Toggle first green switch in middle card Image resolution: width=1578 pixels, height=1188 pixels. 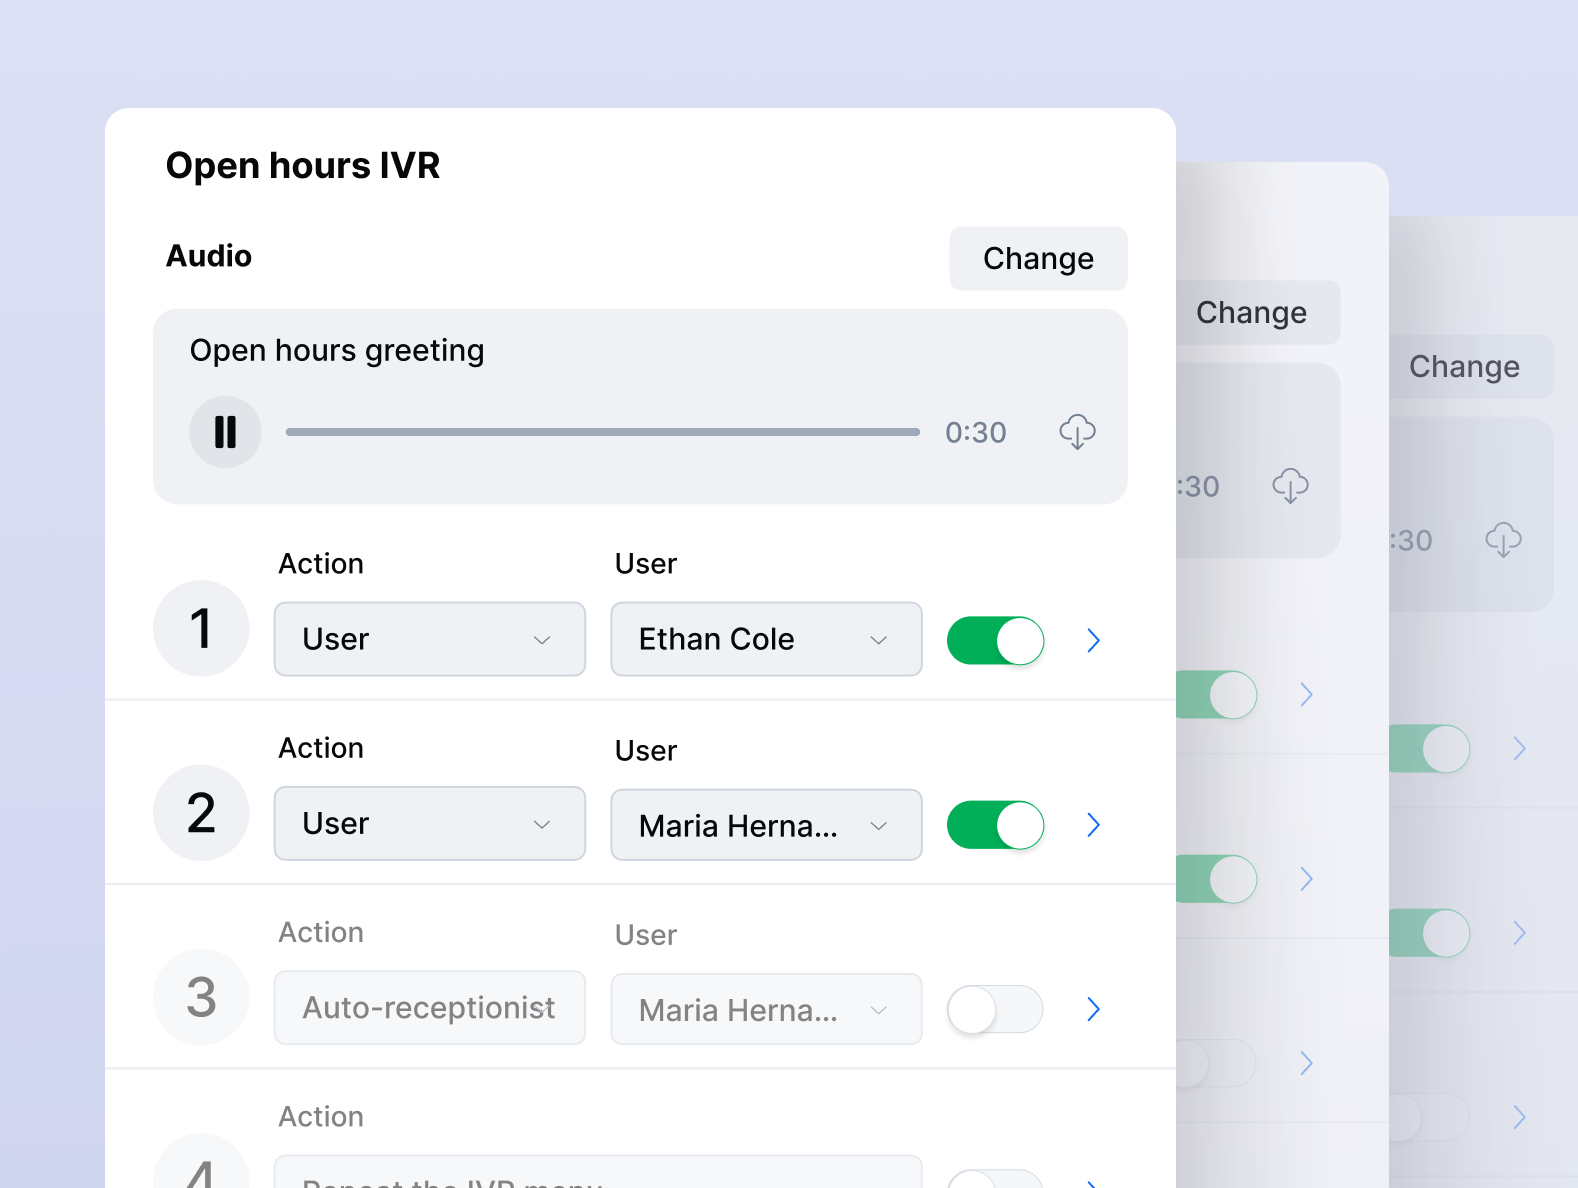(1217, 695)
